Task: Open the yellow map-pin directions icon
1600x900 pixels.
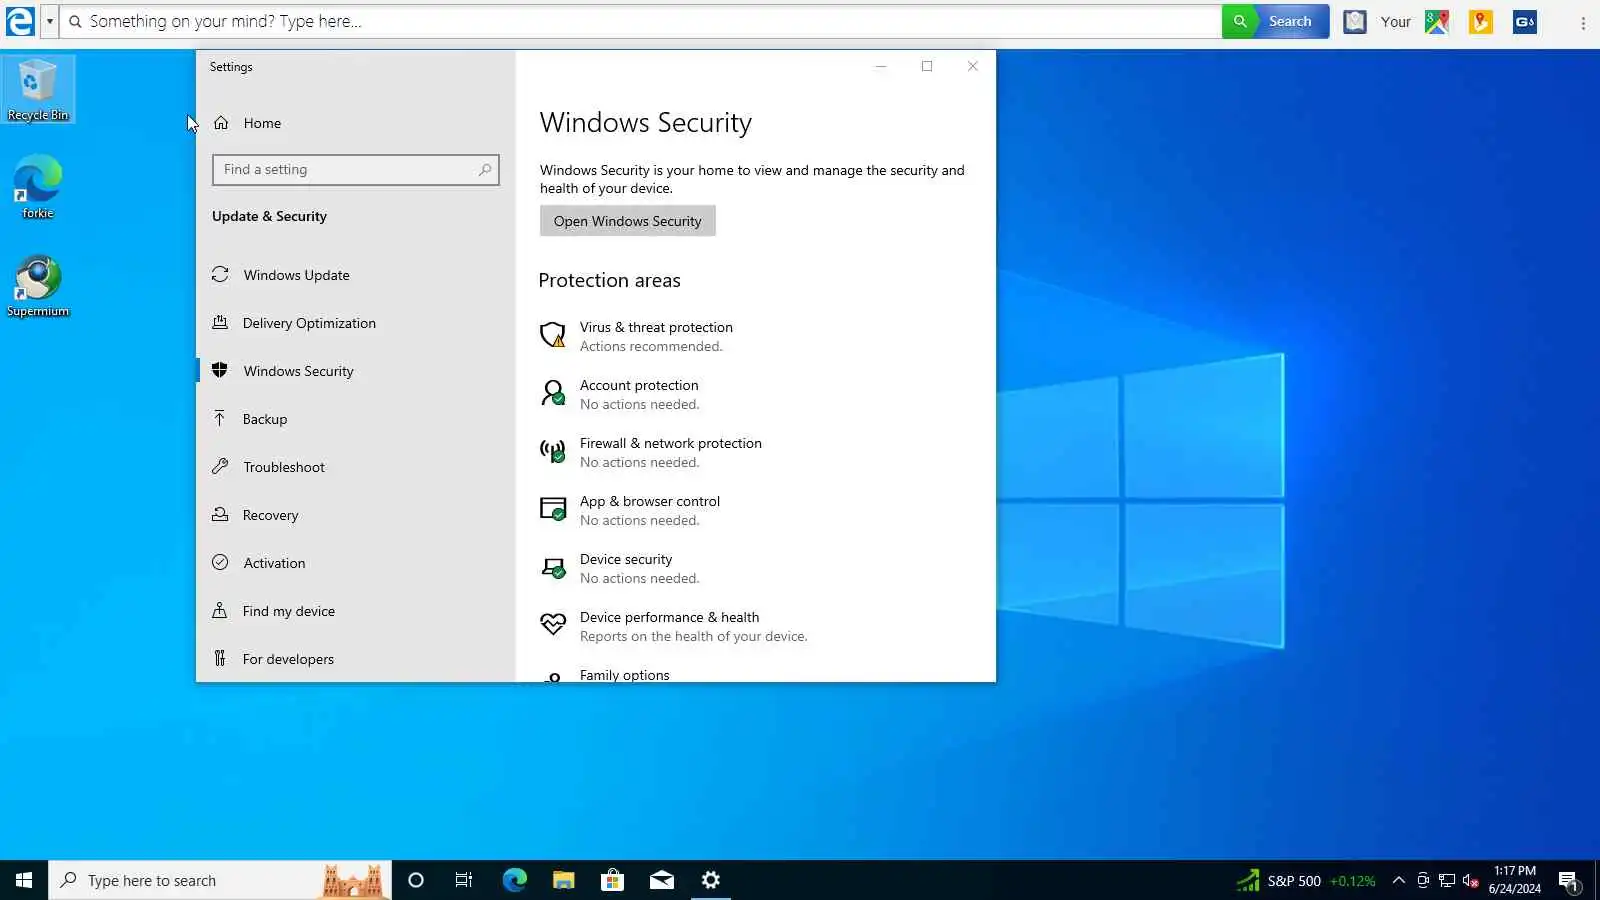Action: [1481, 21]
